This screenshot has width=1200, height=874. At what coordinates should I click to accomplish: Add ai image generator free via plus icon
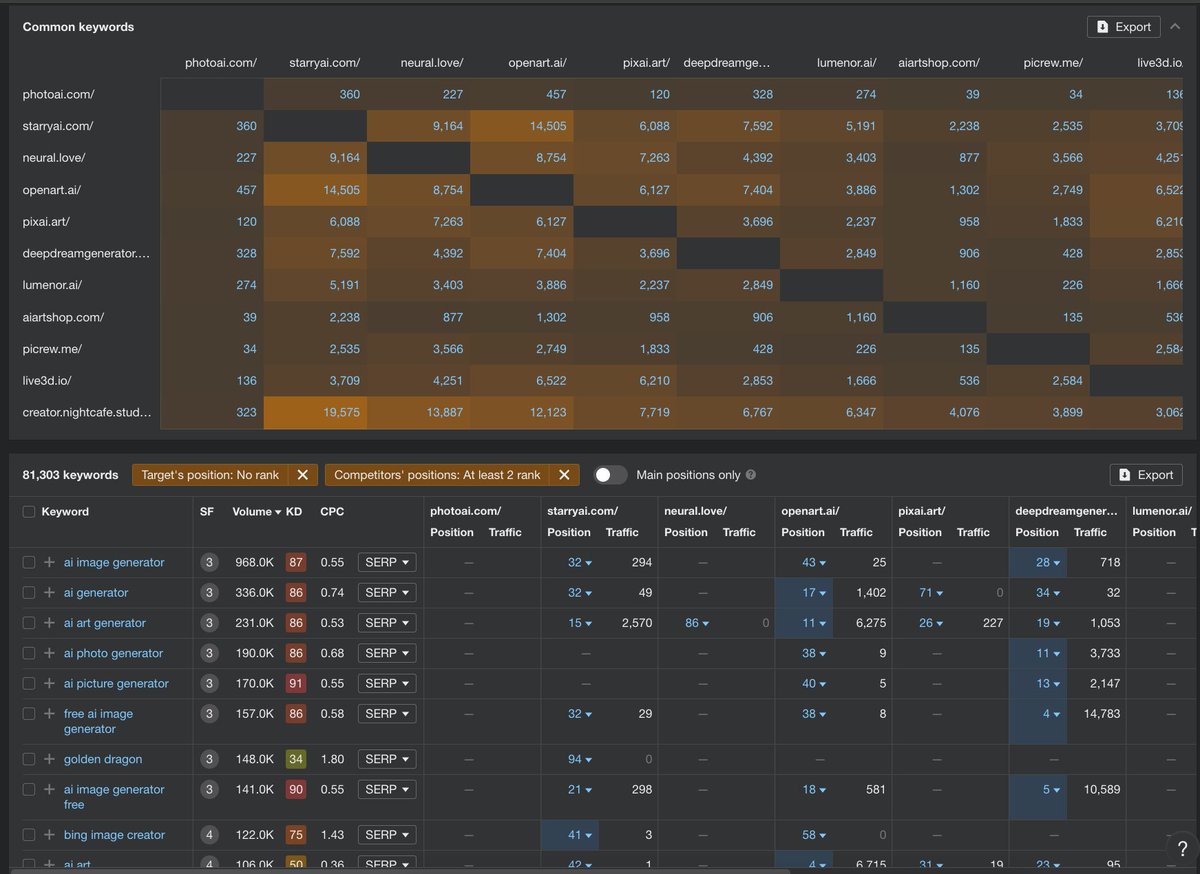(x=49, y=789)
